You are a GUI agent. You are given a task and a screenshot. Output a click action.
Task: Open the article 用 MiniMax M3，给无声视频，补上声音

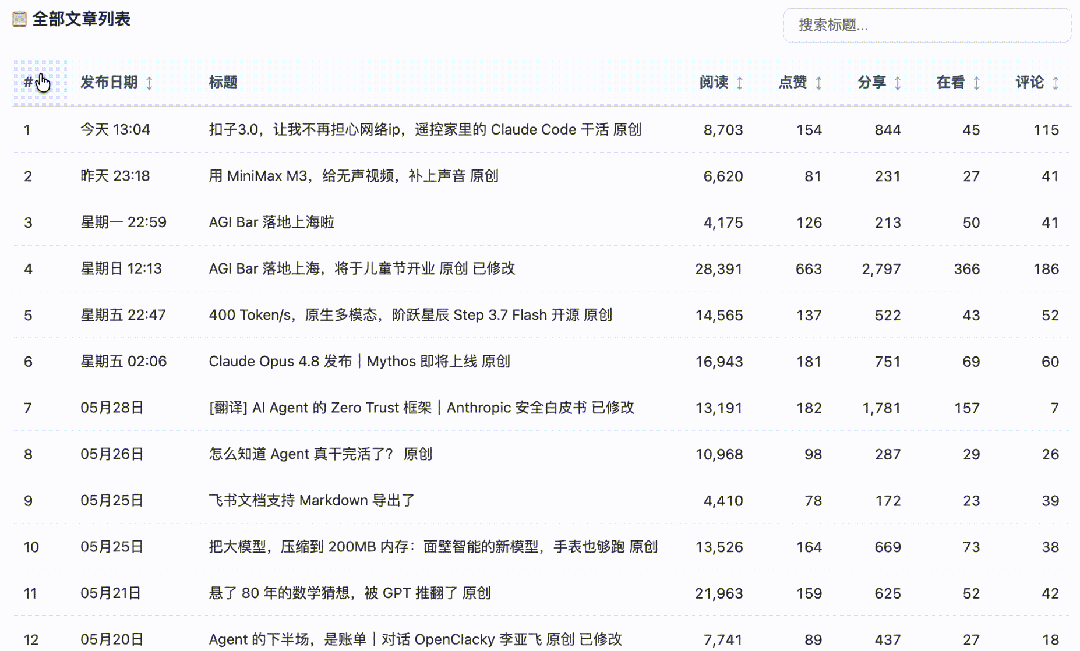[x=353, y=176]
